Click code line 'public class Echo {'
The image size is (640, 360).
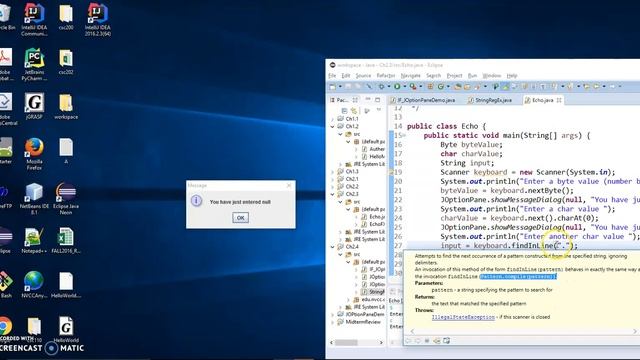(447, 127)
